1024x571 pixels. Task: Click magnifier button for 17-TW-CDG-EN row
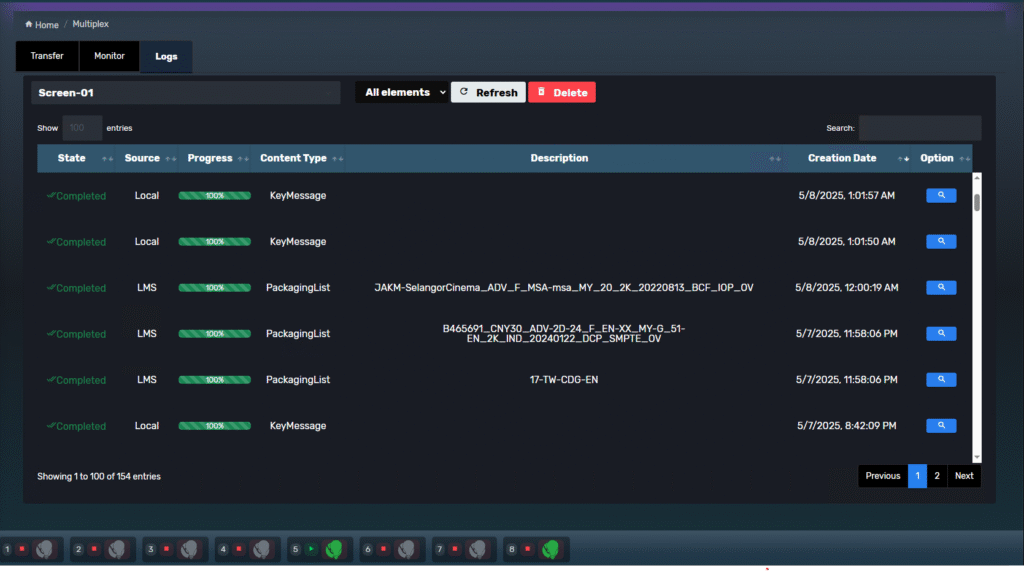coord(941,380)
